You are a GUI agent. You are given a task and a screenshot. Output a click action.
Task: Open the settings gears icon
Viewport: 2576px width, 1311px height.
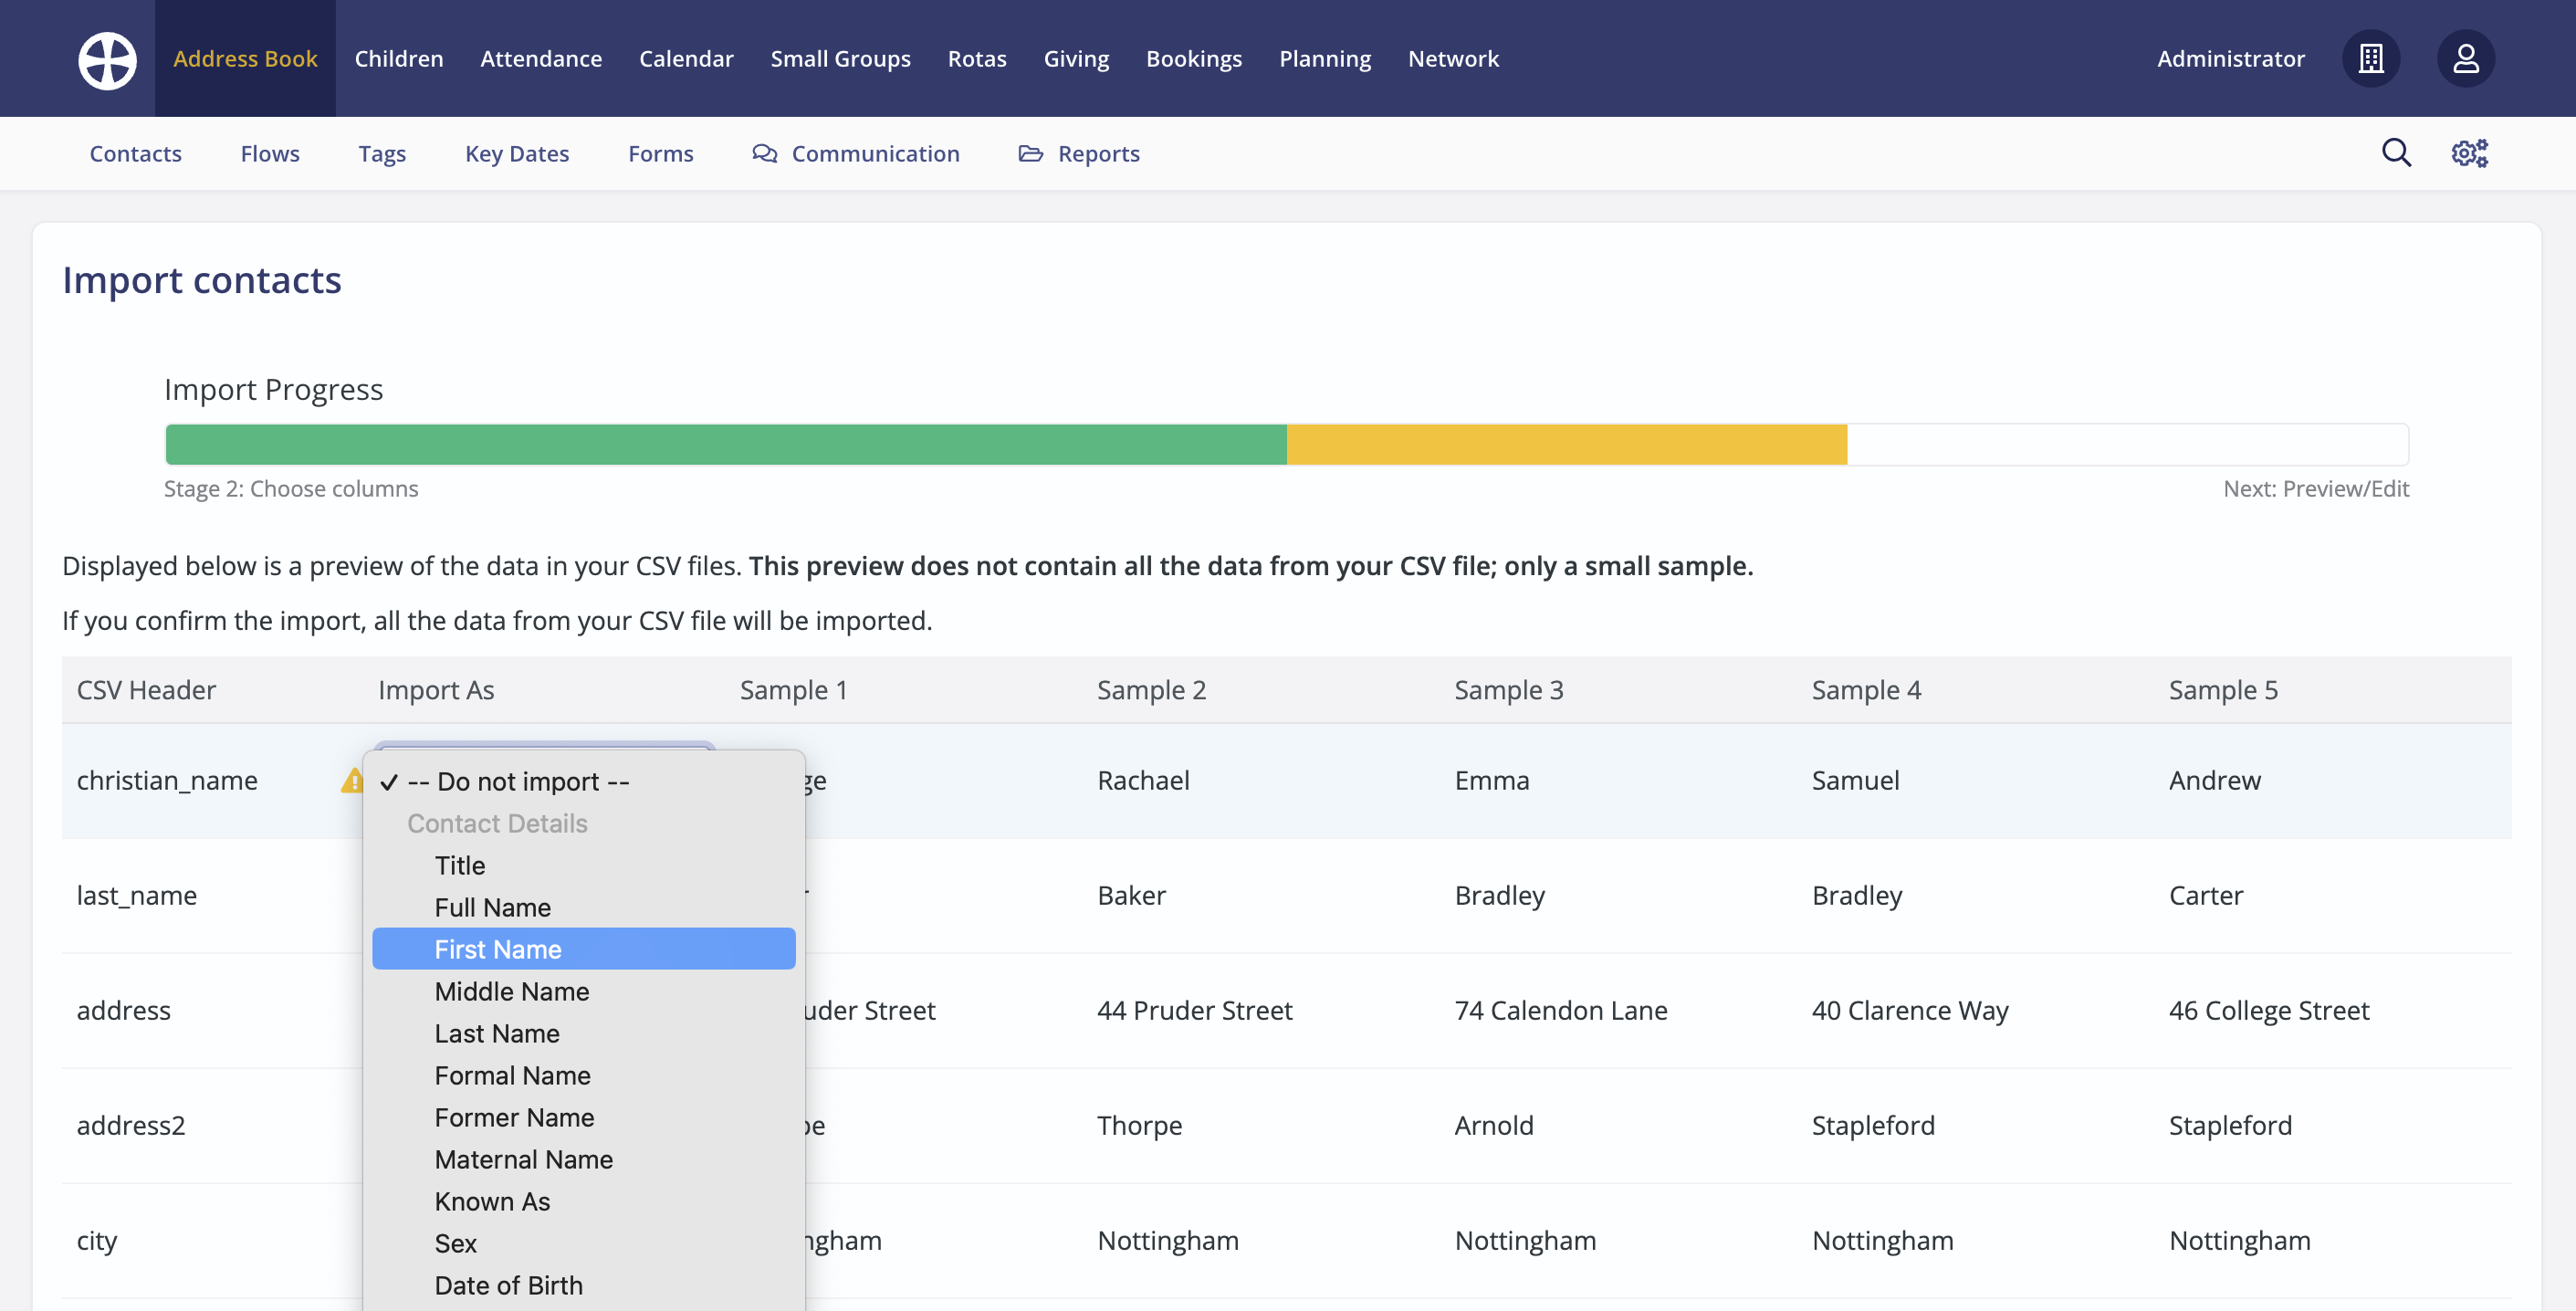[x=2469, y=153]
